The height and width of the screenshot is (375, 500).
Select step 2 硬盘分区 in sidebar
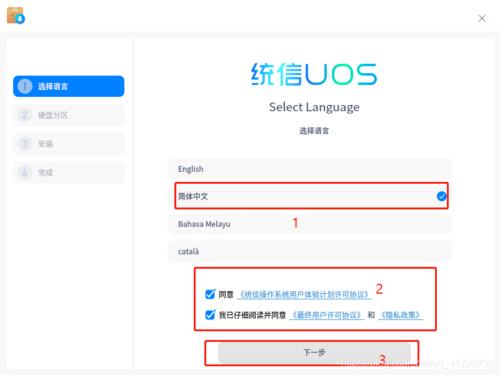tap(69, 115)
